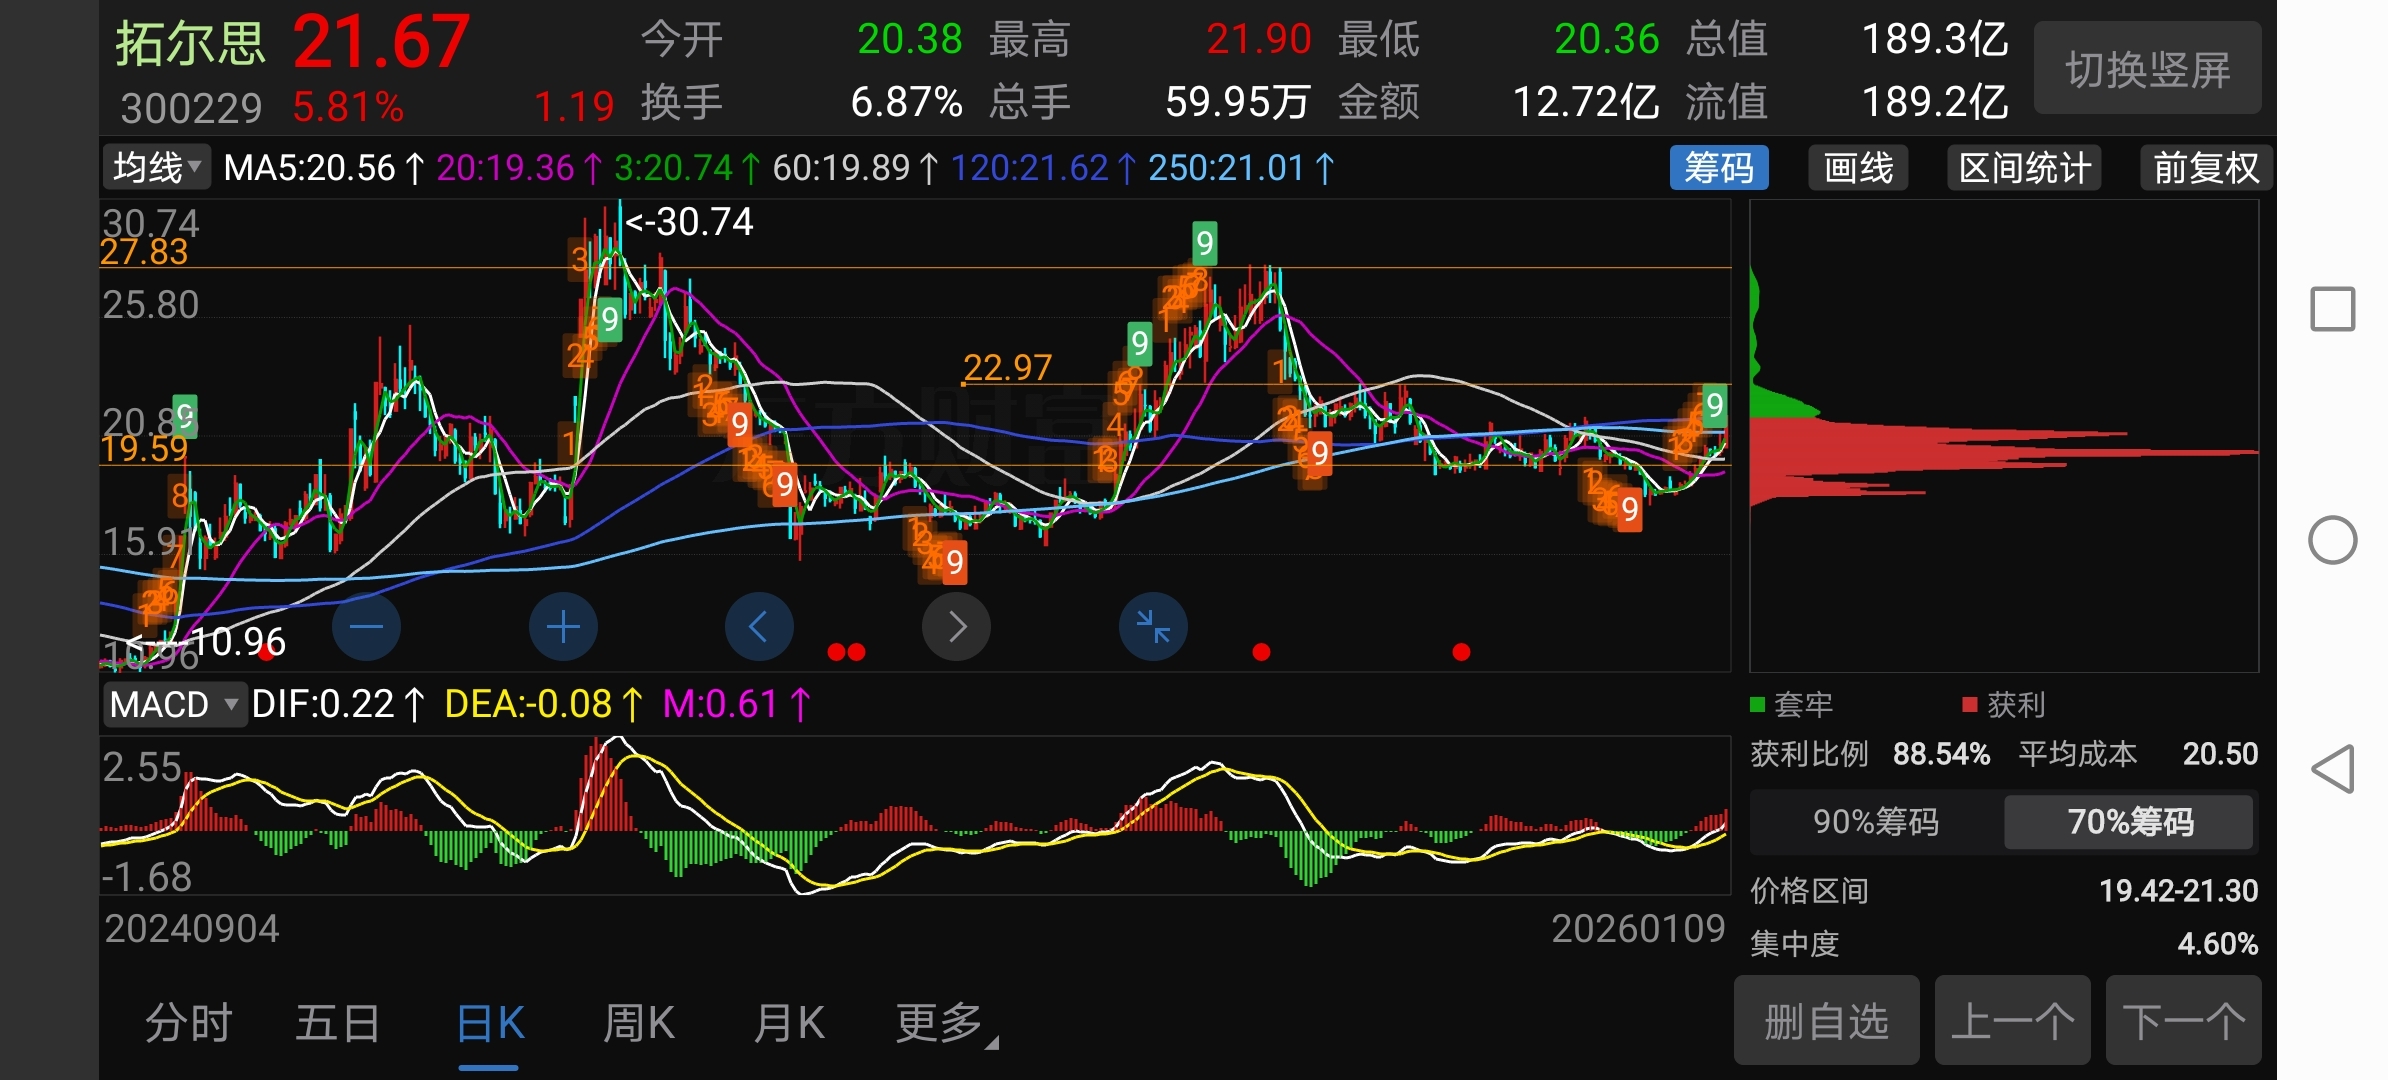Click the red event dot below 22.97
Screen dimensions: 2388x1080
1261,652
